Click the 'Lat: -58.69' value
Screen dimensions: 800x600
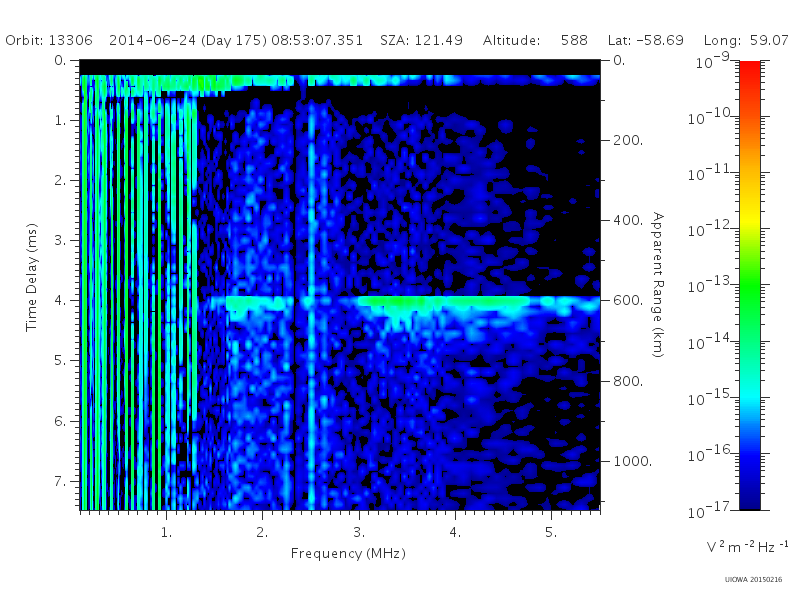[646, 40]
